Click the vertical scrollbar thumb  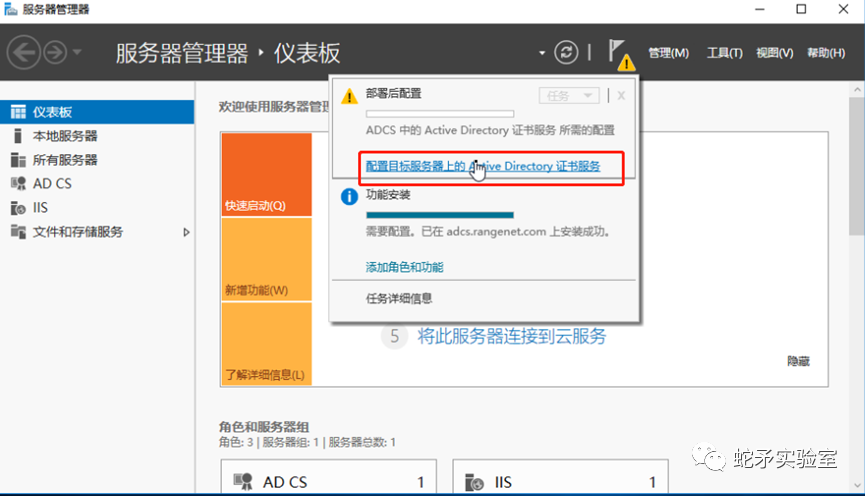pyautogui.click(x=857, y=167)
